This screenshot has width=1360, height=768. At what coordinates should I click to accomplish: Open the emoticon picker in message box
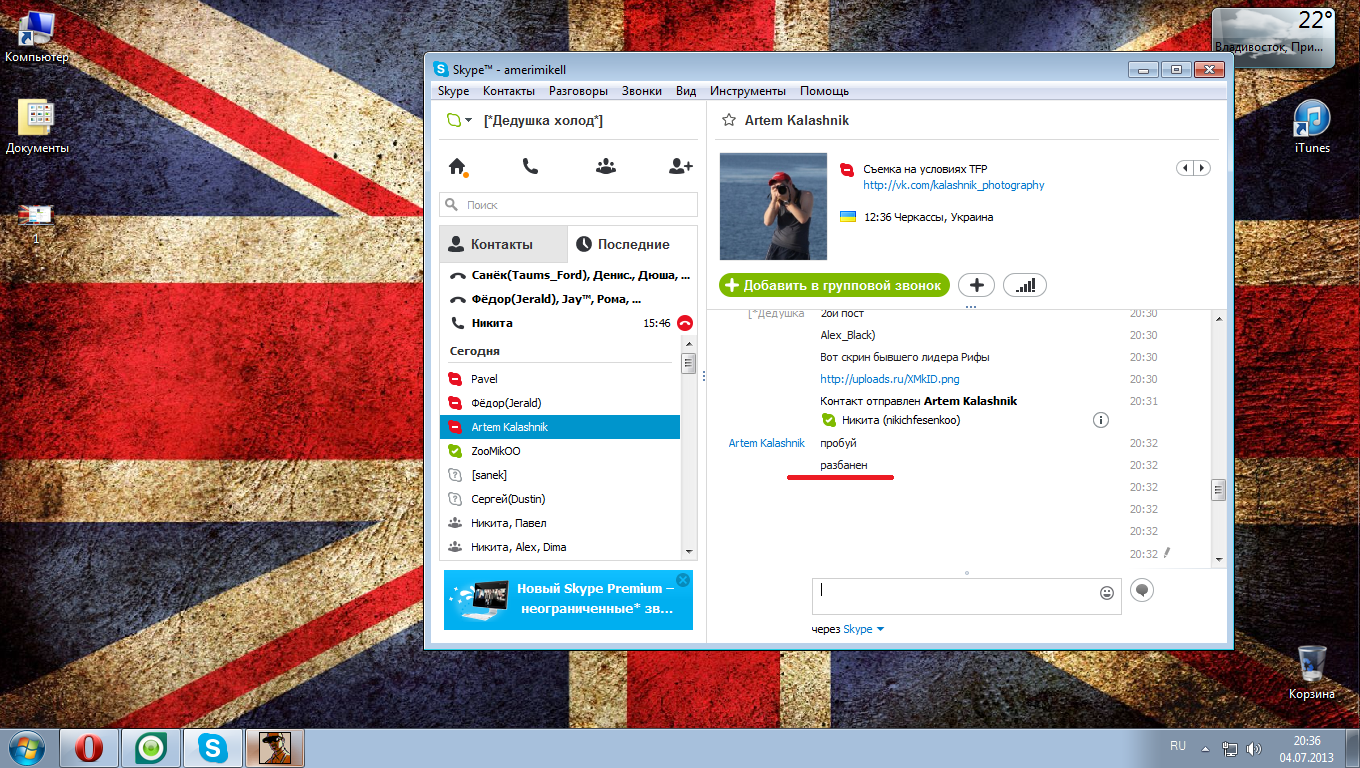(x=1107, y=592)
